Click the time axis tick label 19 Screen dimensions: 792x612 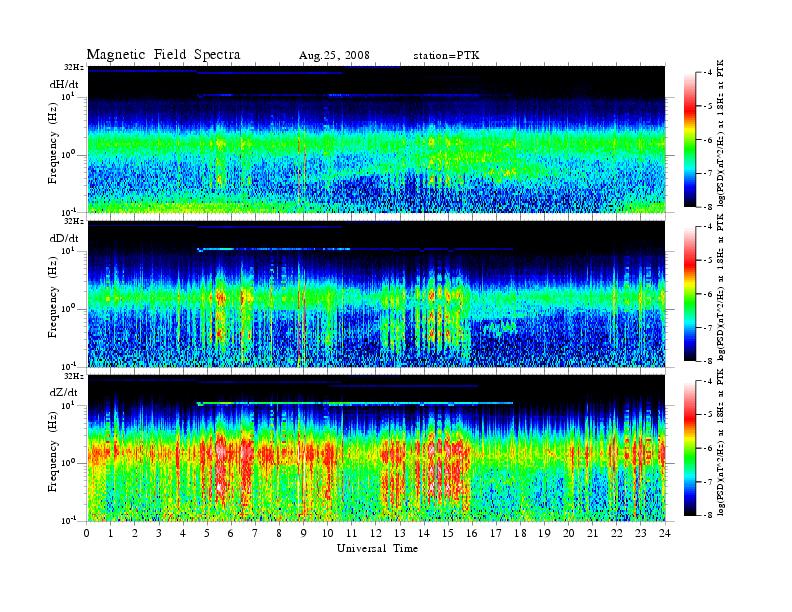(544, 533)
